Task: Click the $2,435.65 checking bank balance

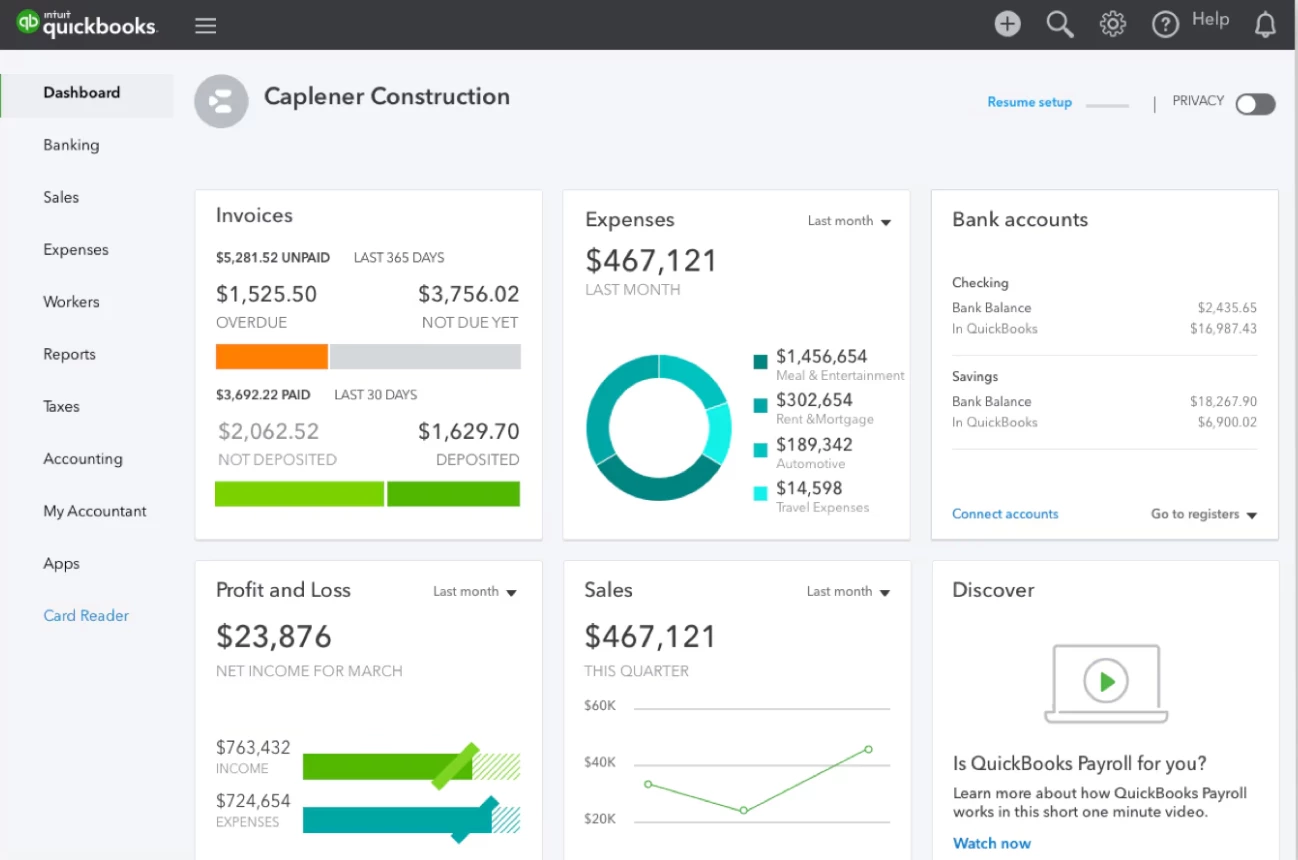Action: (1227, 308)
